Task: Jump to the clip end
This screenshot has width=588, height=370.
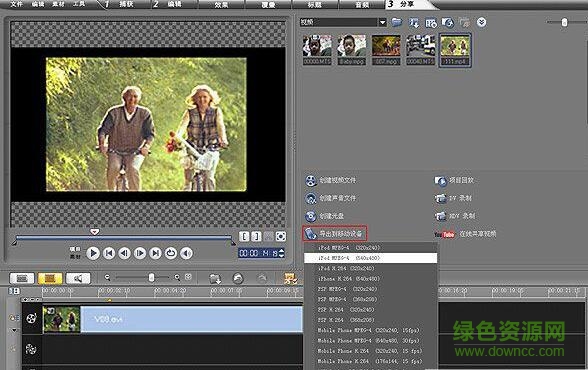Action: pyautogui.click(x=155, y=253)
